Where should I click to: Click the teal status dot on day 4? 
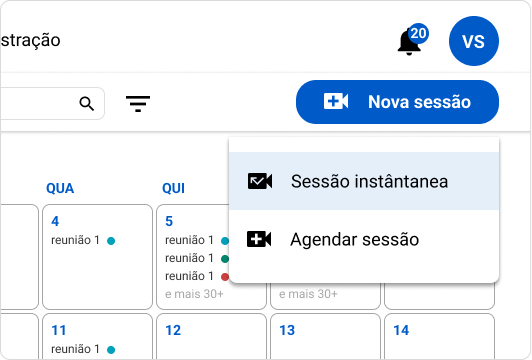111,241
